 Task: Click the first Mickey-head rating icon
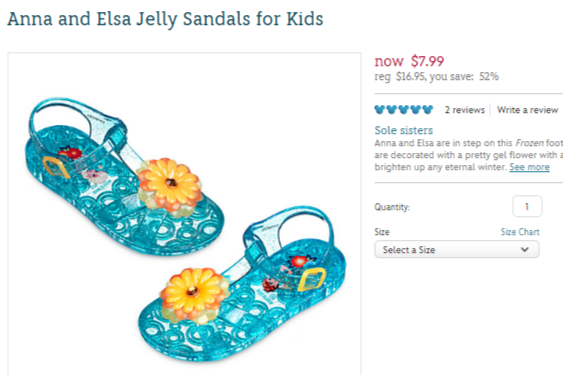pos(380,110)
